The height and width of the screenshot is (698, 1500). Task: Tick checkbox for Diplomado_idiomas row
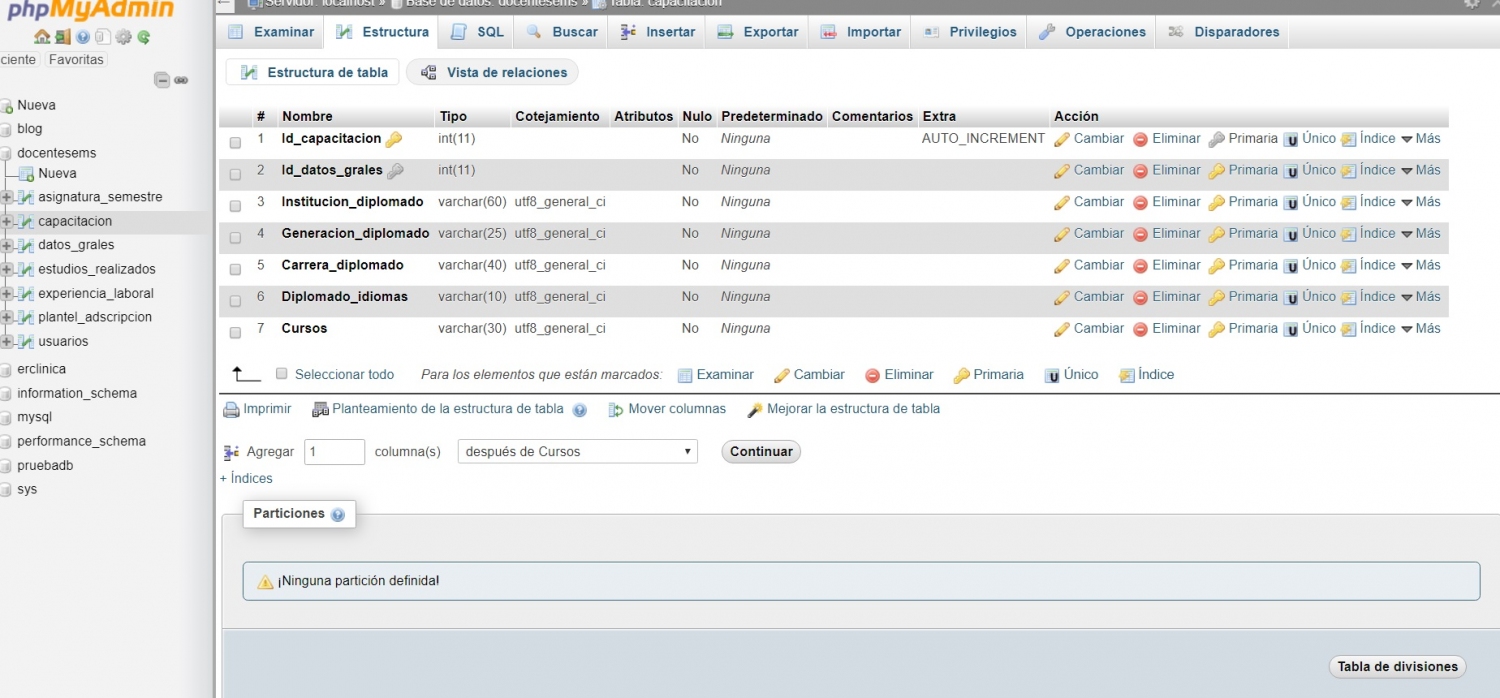click(235, 301)
